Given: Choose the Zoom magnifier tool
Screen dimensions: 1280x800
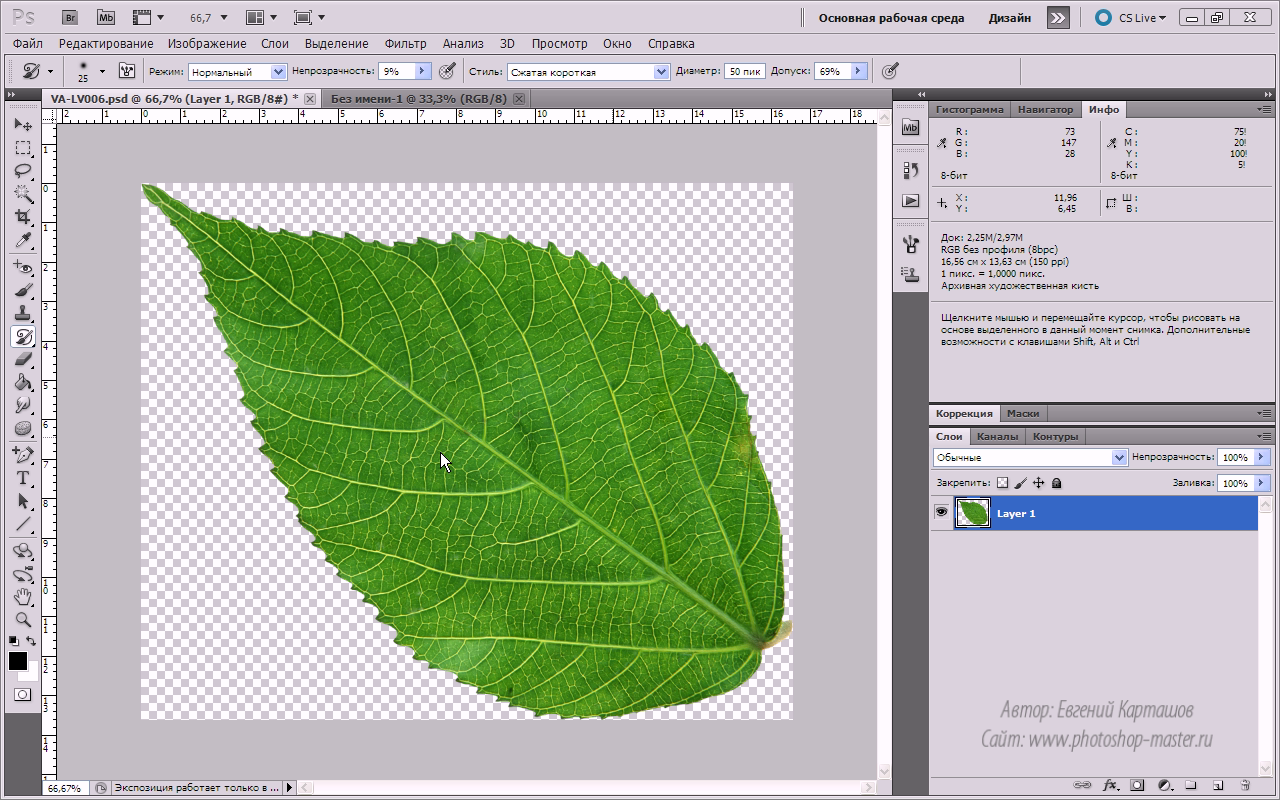Looking at the screenshot, I should coord(23,620).
